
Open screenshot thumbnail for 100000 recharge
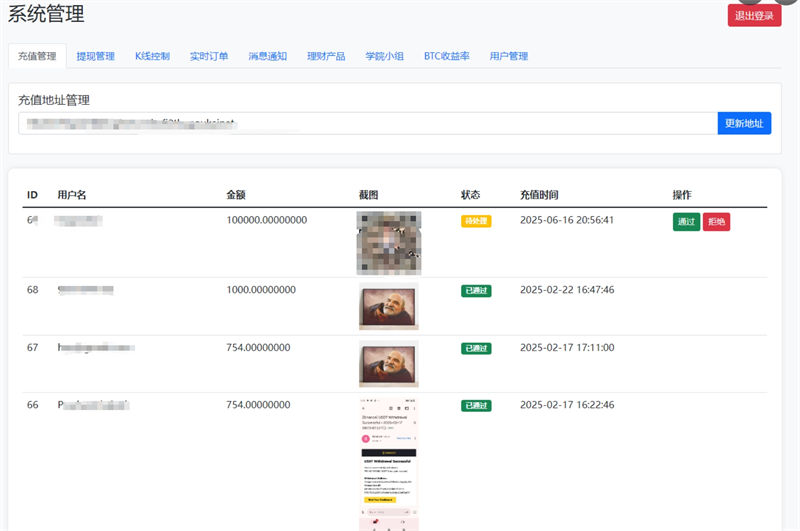(389, 242)
